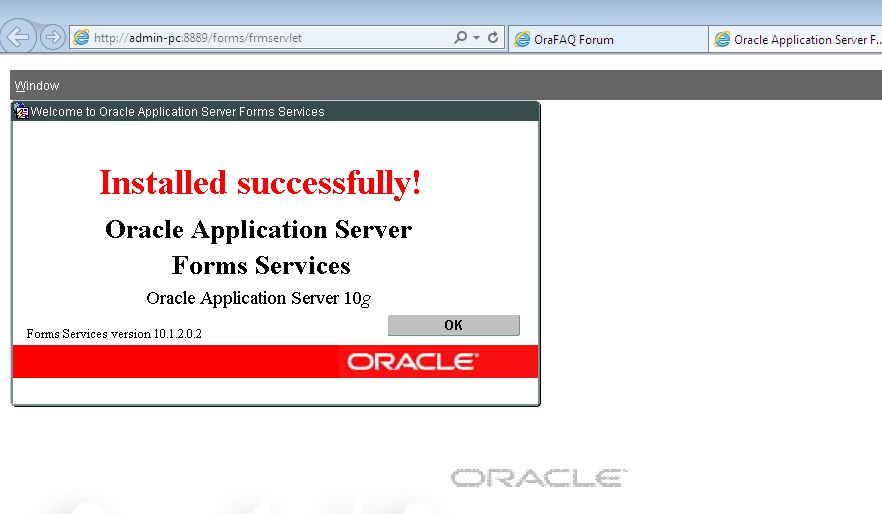Click the browser Back arrow button

pyautogui.click(x=19, y=38)
